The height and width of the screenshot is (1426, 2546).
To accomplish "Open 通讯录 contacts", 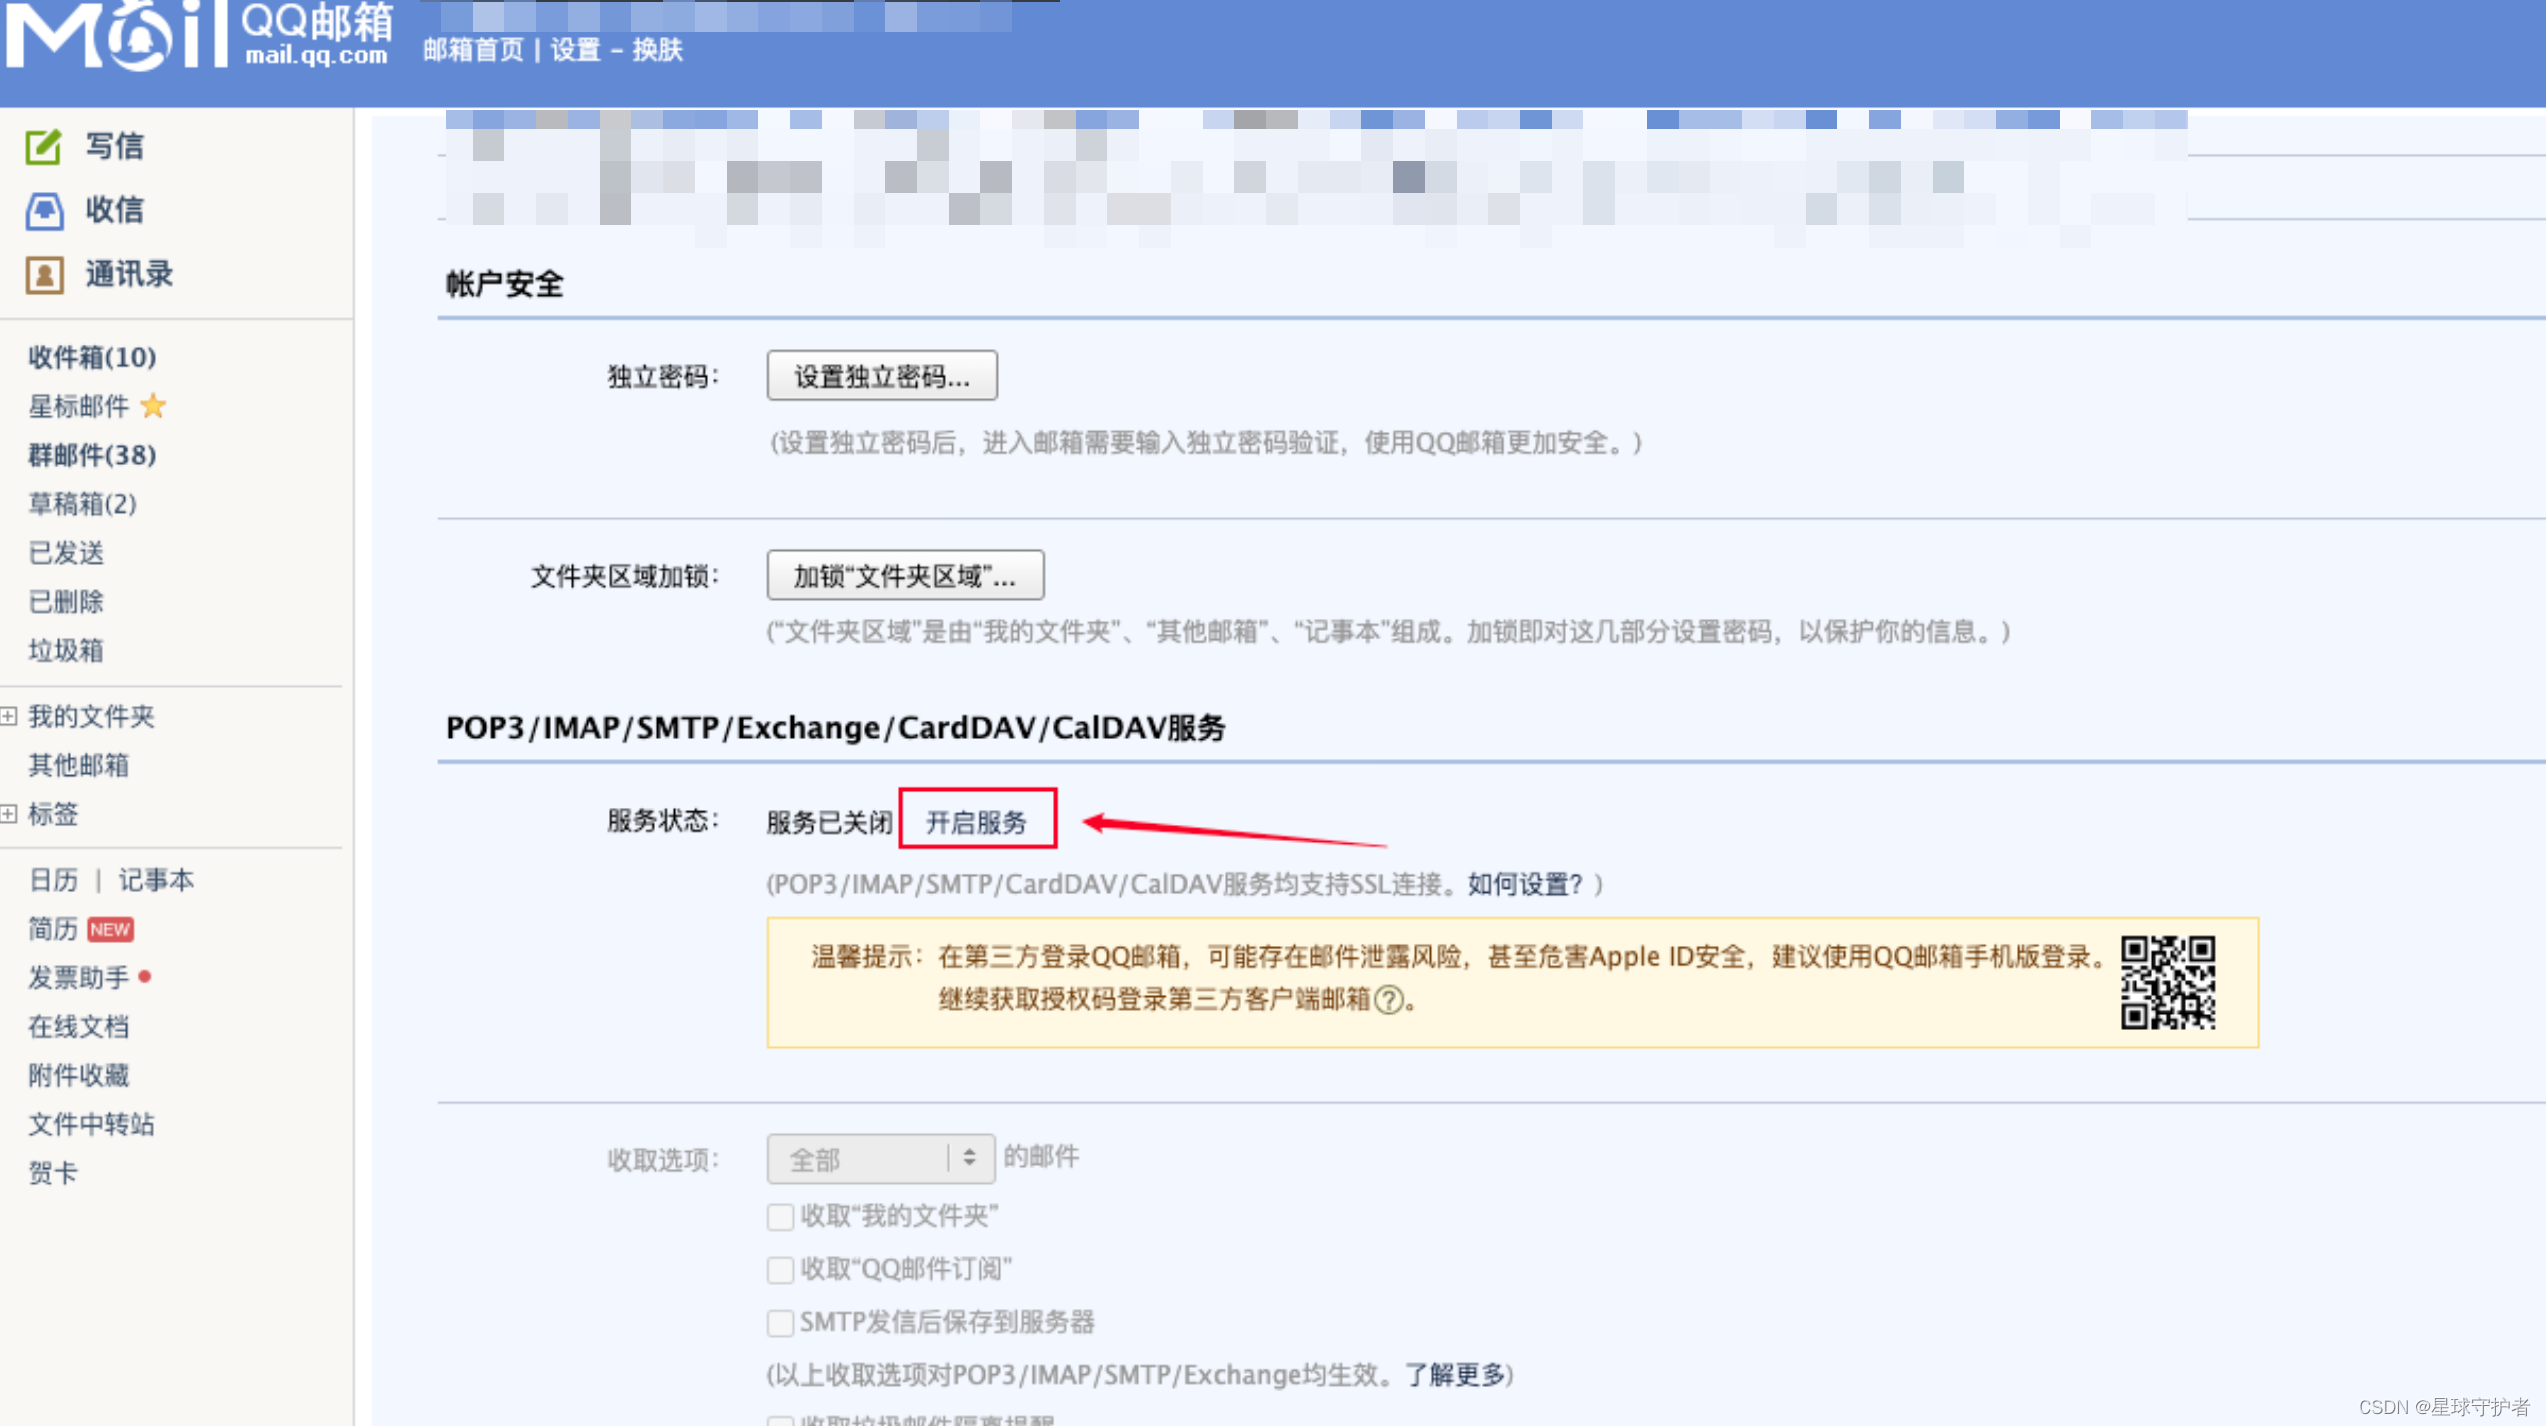I will tap(129, 274).
